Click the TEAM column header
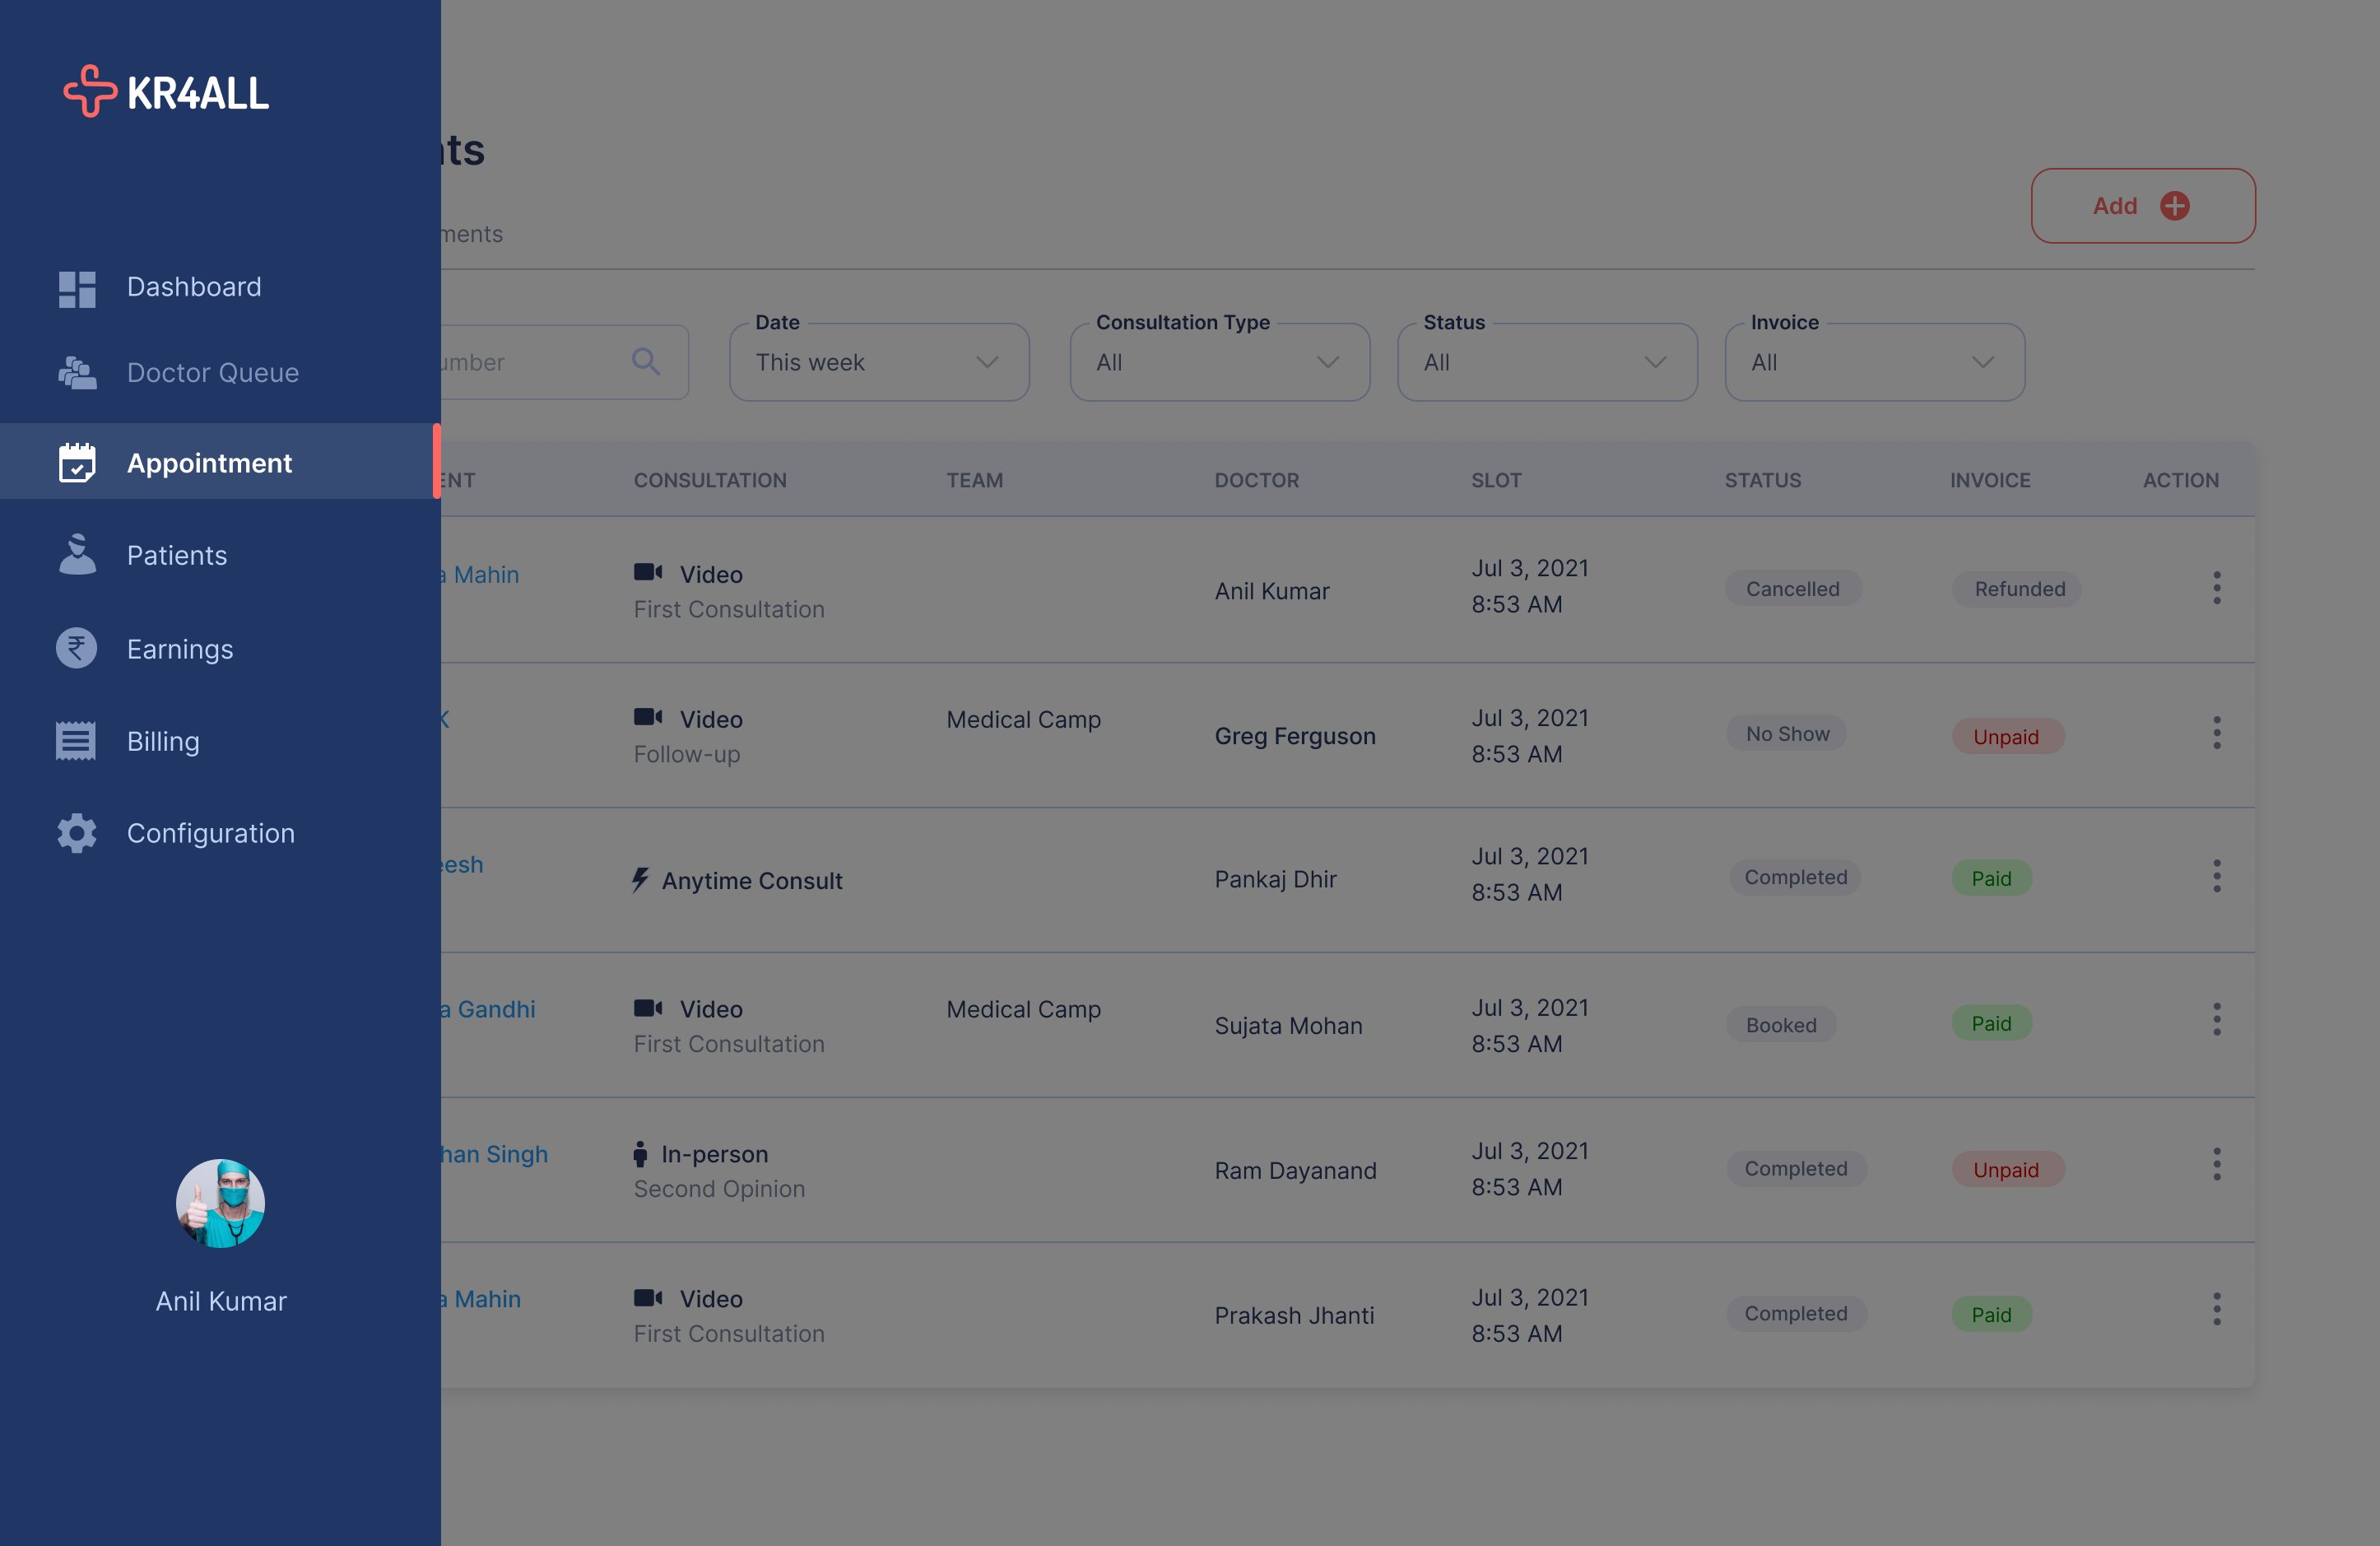2380x1546 pixels. tap(975, 480)
